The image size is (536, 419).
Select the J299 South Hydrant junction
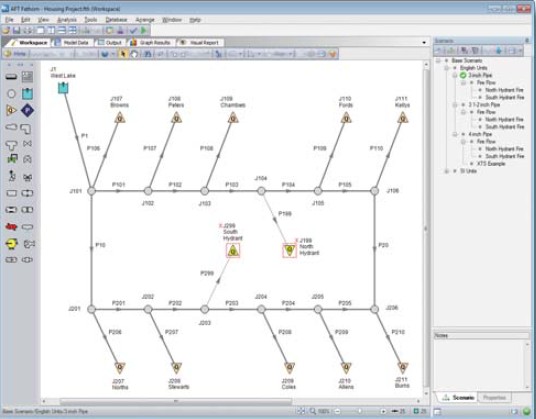coord(233,251)
